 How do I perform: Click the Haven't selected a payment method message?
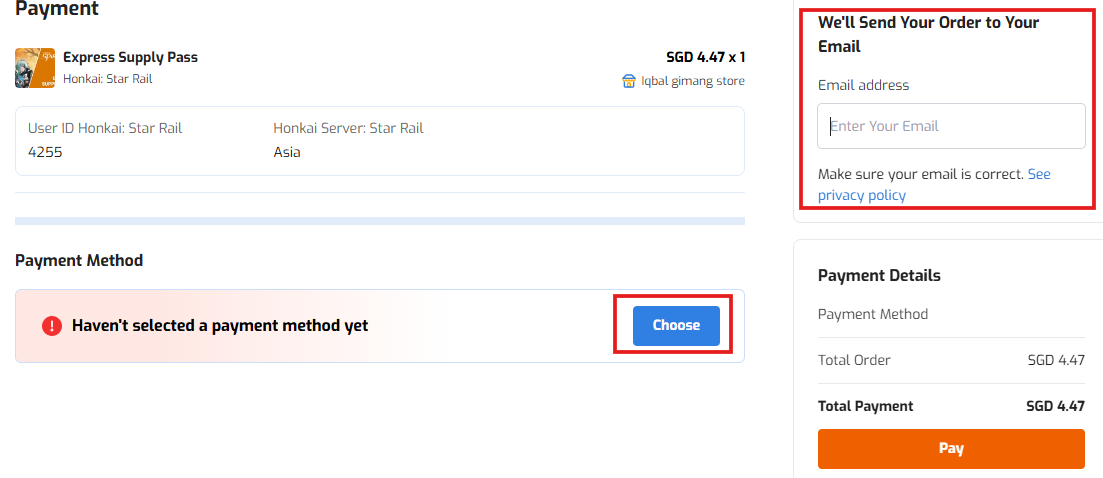(x=220, y=325)
